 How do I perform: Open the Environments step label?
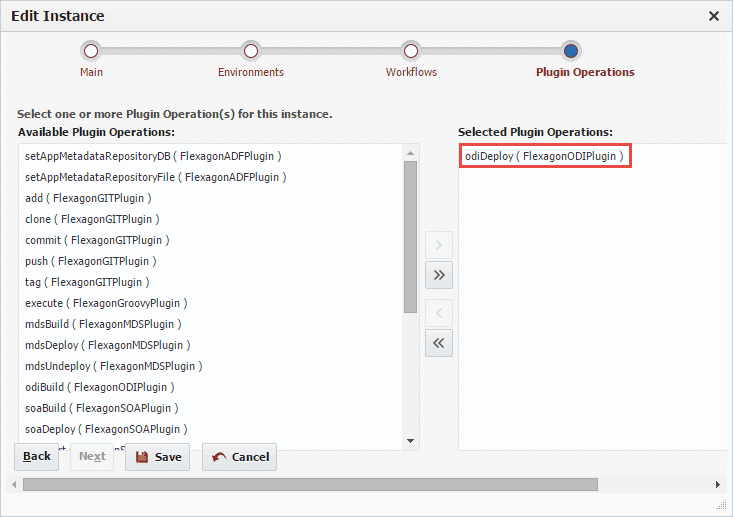click(251, 72)
